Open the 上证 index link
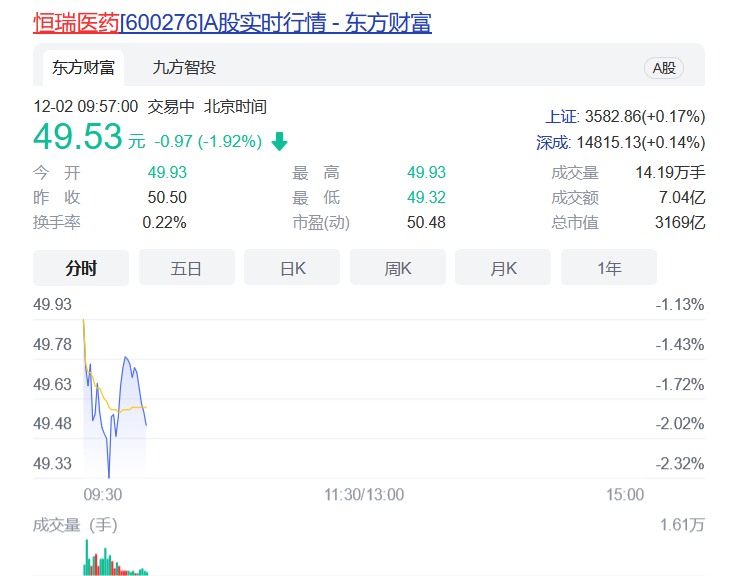This screenshot has height=576, width=745. tap(562, 116)
